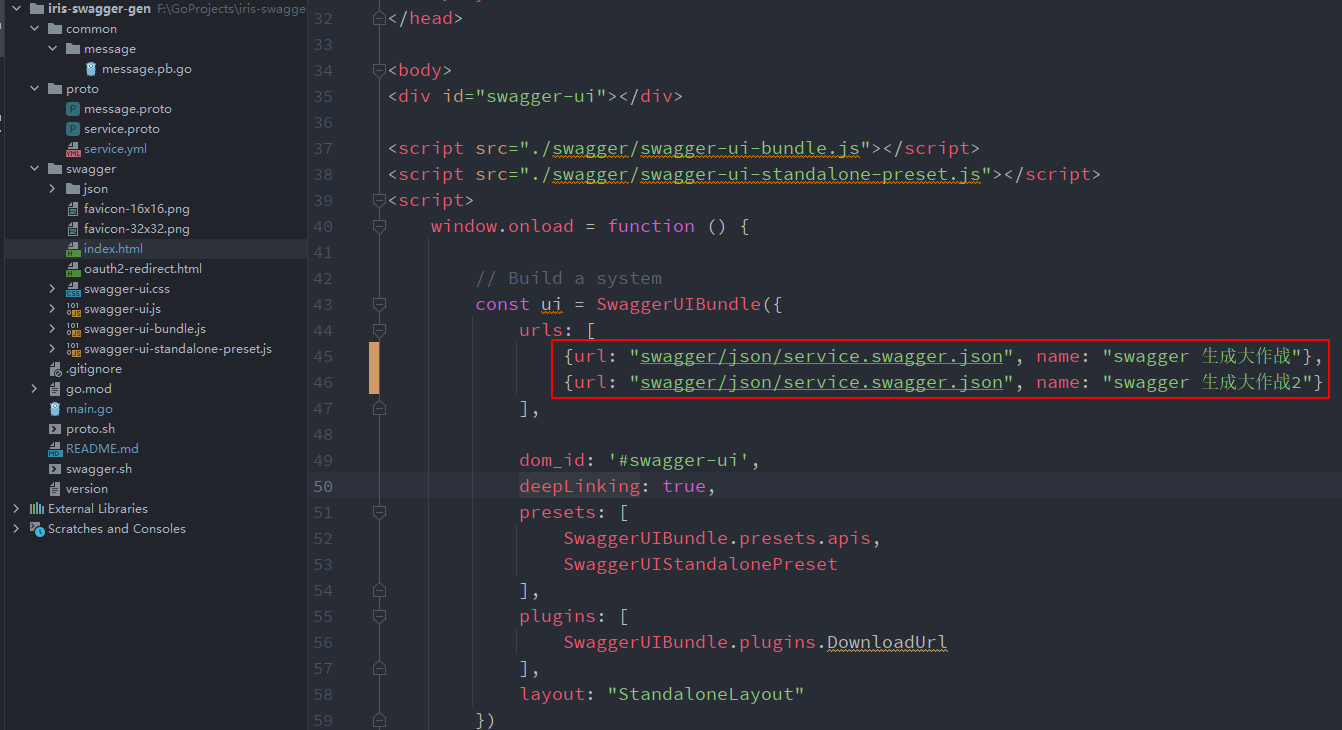Click the oauth2-redirect.html file icon
Image resolution: width=1342 pixels, height=730 pixels.
coord(73,269)
